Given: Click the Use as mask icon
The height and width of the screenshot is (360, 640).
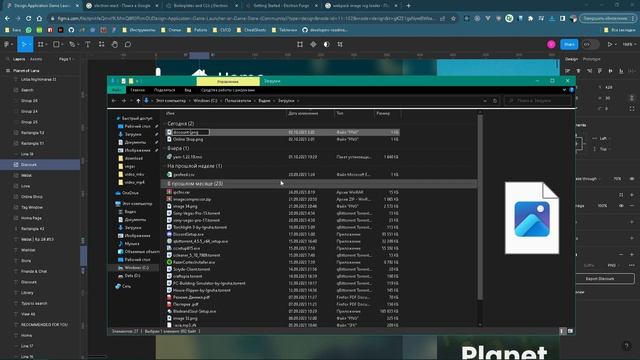Looking at the screenshot, I should click(327, 44).
